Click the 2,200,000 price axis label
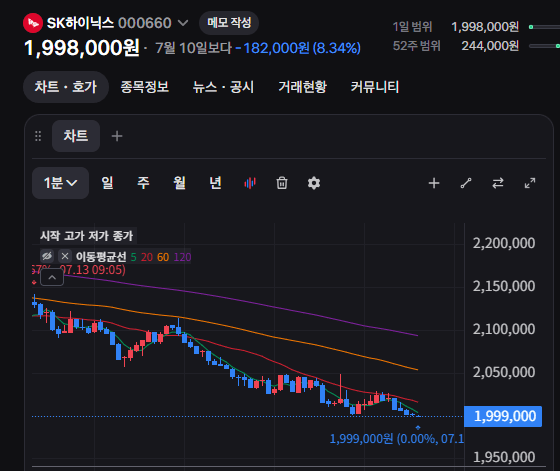The image size is (560, 471). click(504, 243)
